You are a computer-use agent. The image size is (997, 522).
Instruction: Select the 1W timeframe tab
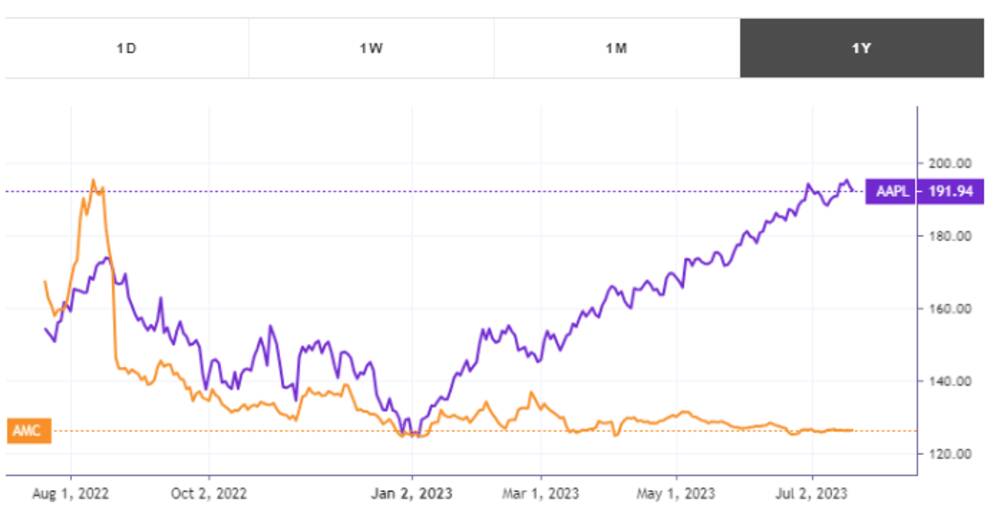click(x=371, y=48)
